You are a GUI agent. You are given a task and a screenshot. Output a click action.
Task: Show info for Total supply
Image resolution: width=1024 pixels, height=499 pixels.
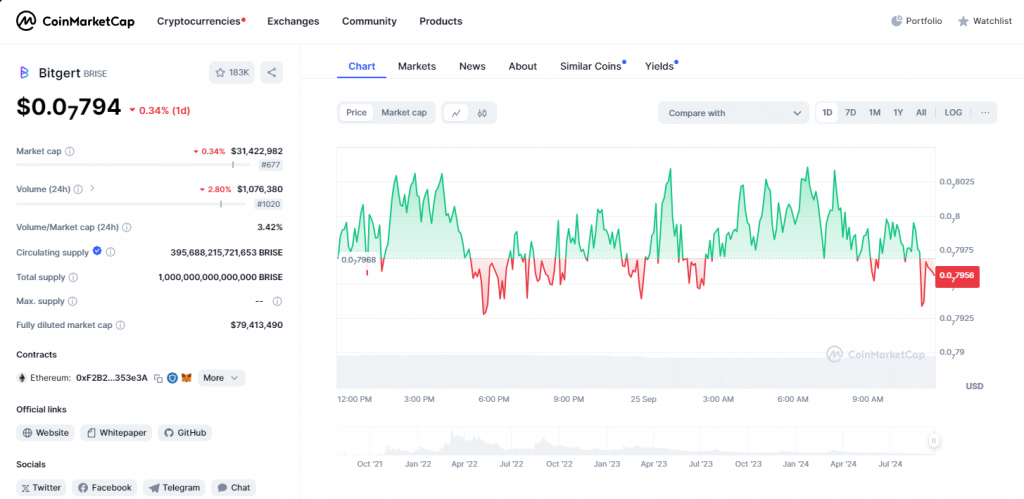tap(73, 277)
